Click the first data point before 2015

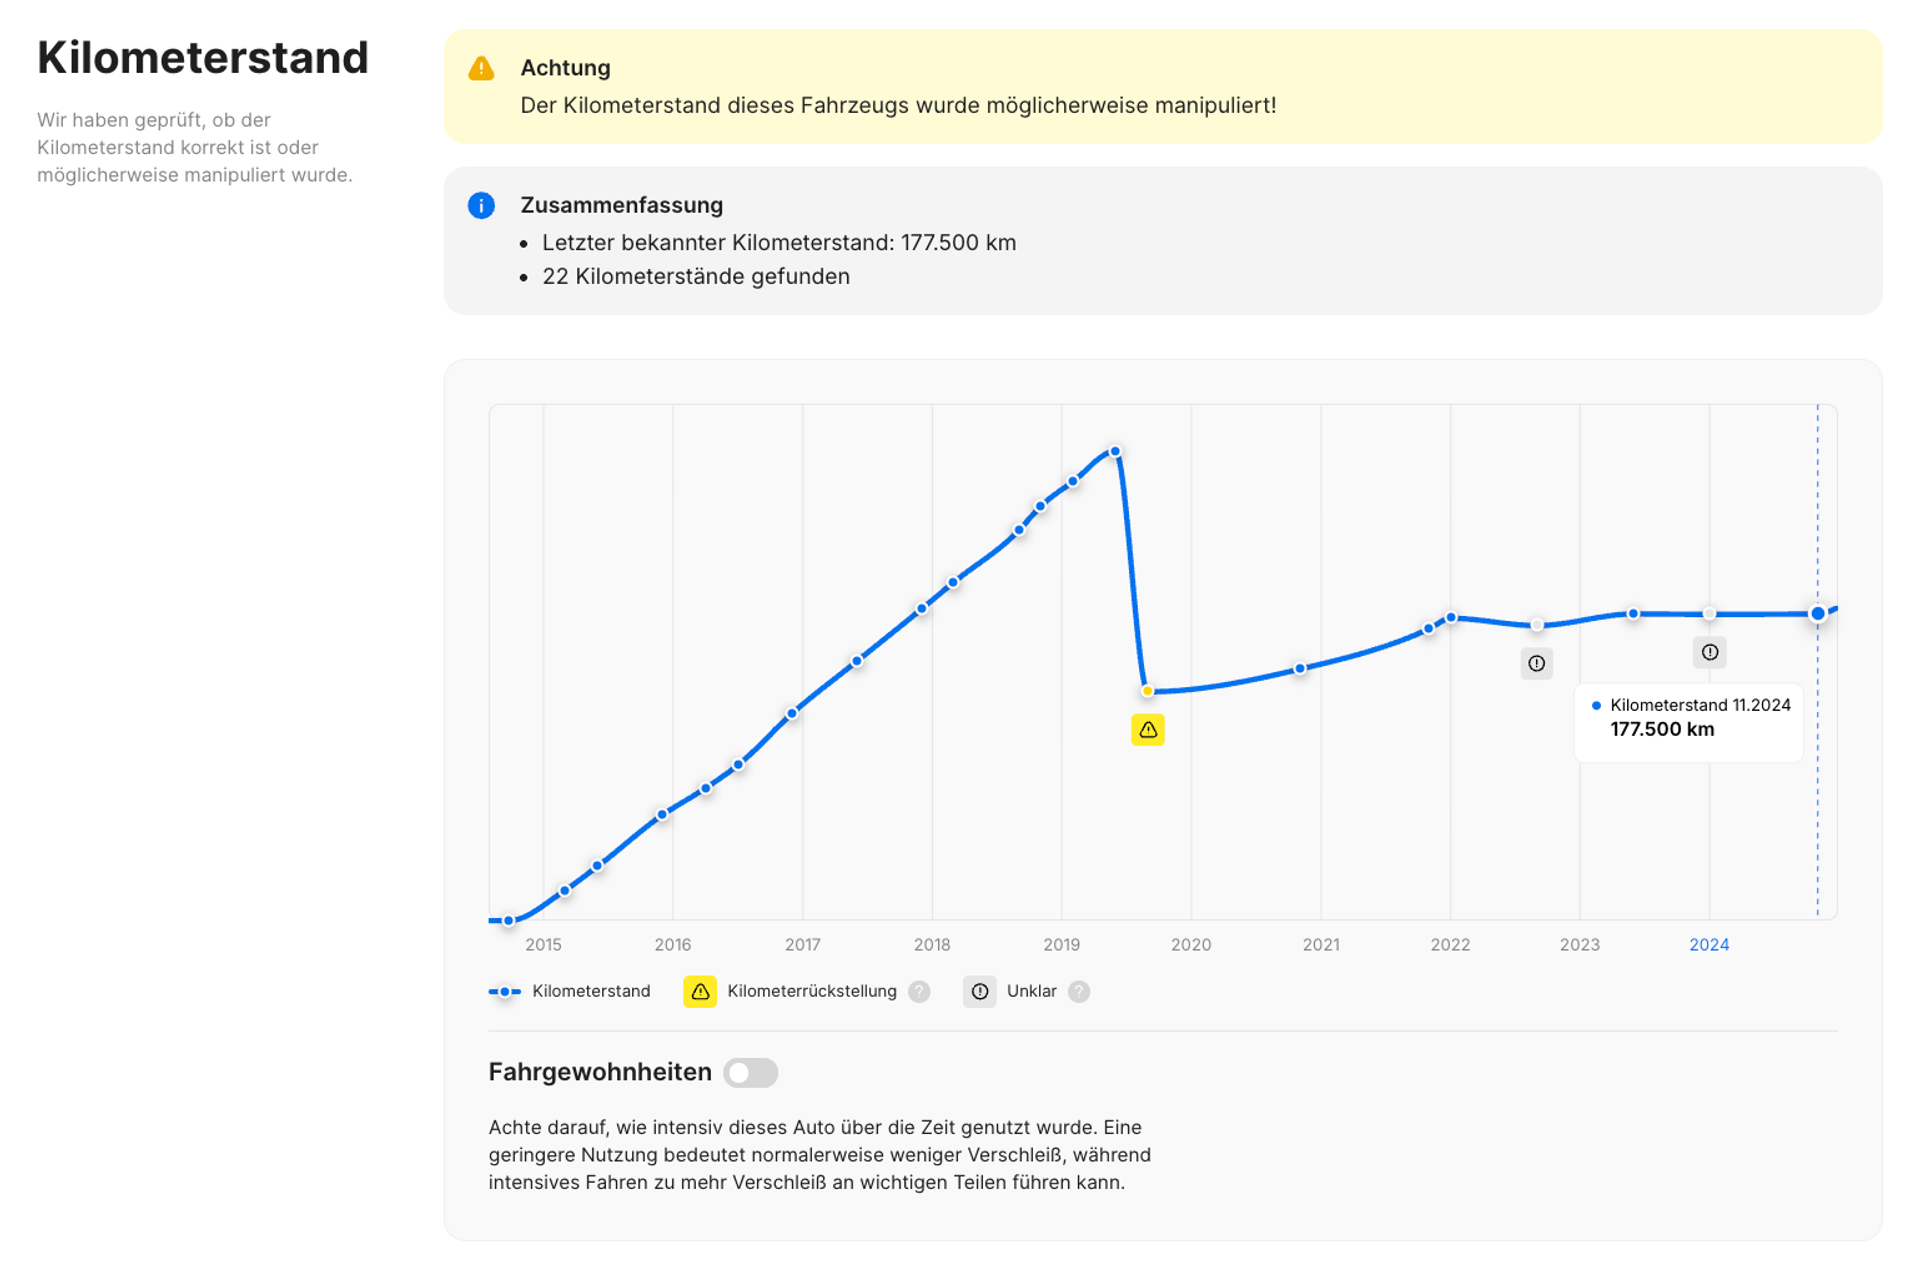click(x=509, y=920)
